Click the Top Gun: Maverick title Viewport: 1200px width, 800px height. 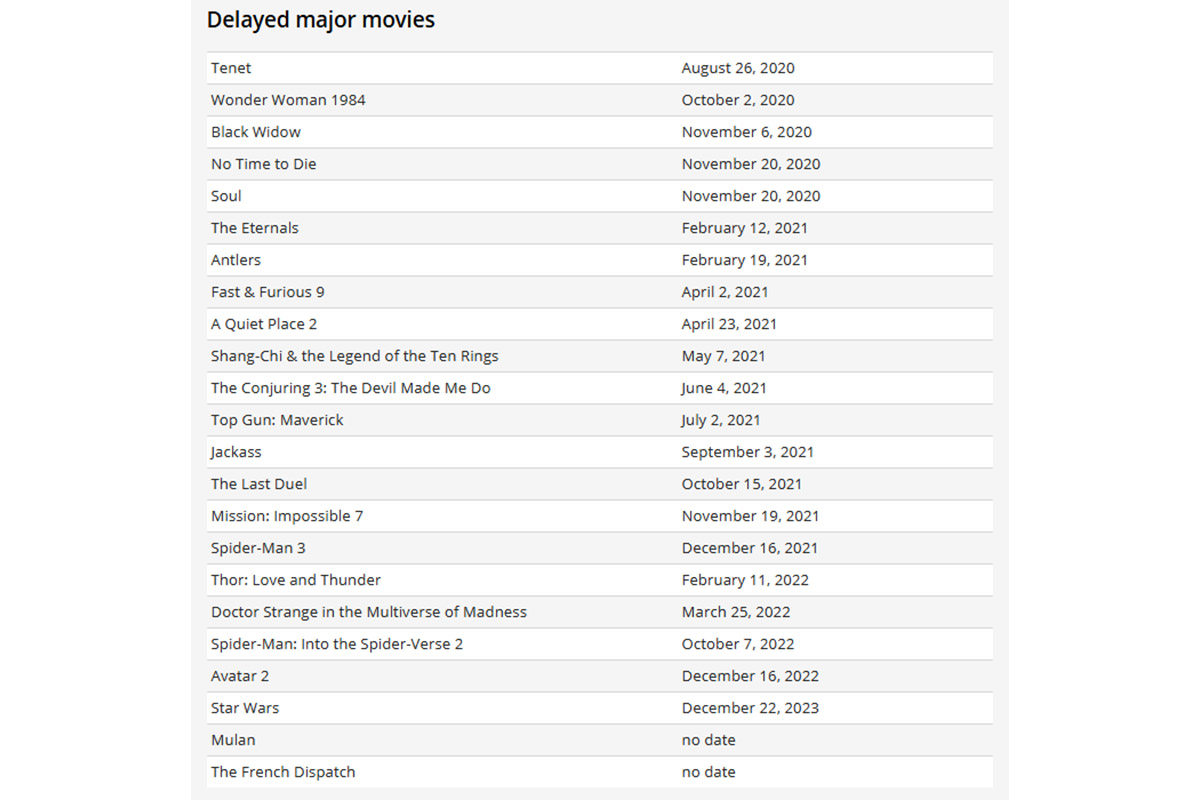276,420
